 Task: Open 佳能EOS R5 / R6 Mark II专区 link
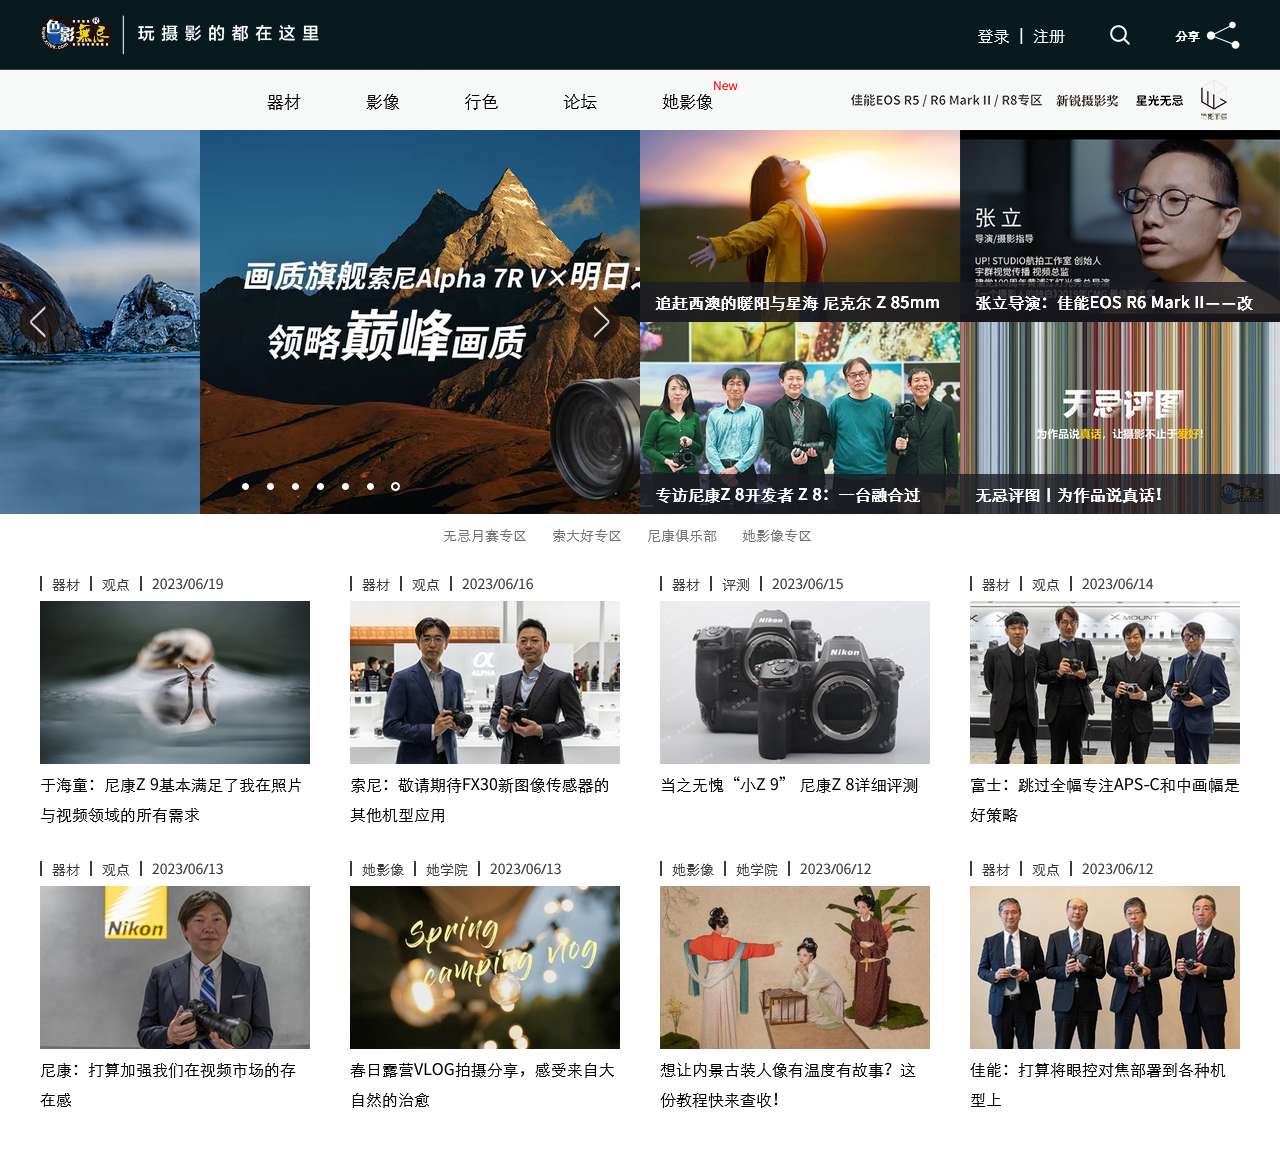946,100
